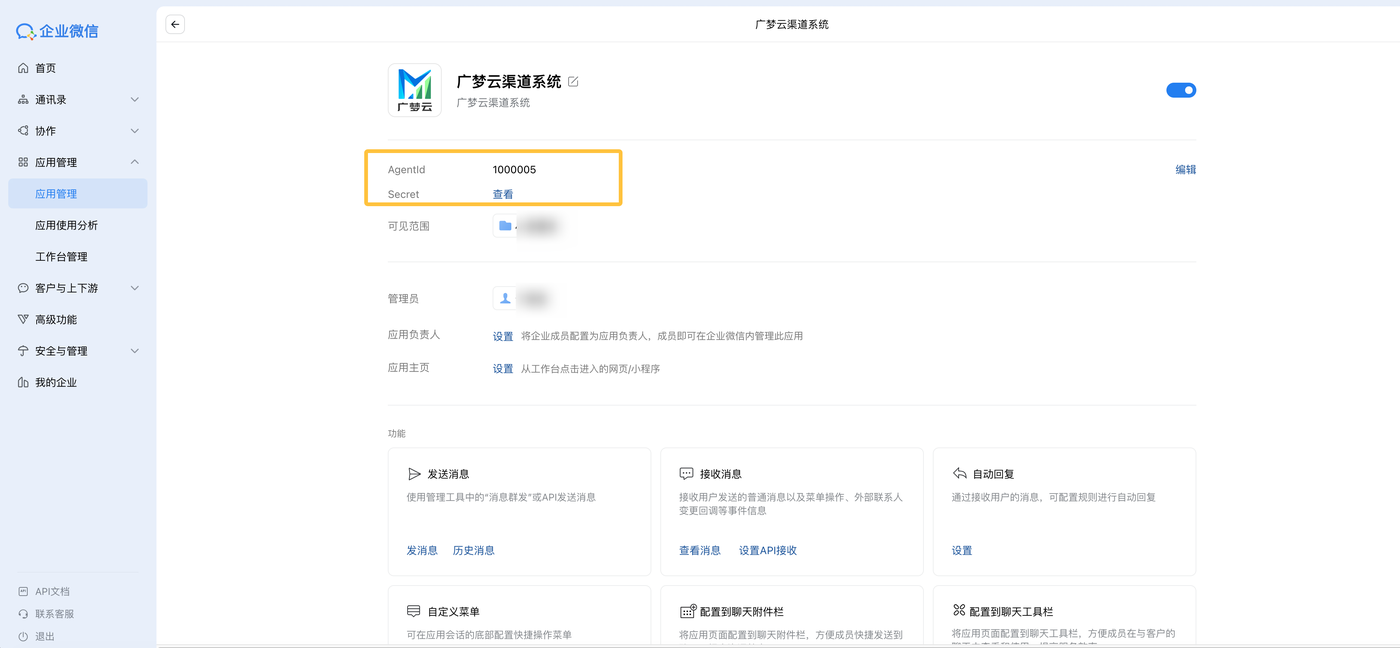Click the 配置到聊天工具栏 card title
Image resolution: width=1400 pixels, height=648 pixels.
coord(1011,611)
